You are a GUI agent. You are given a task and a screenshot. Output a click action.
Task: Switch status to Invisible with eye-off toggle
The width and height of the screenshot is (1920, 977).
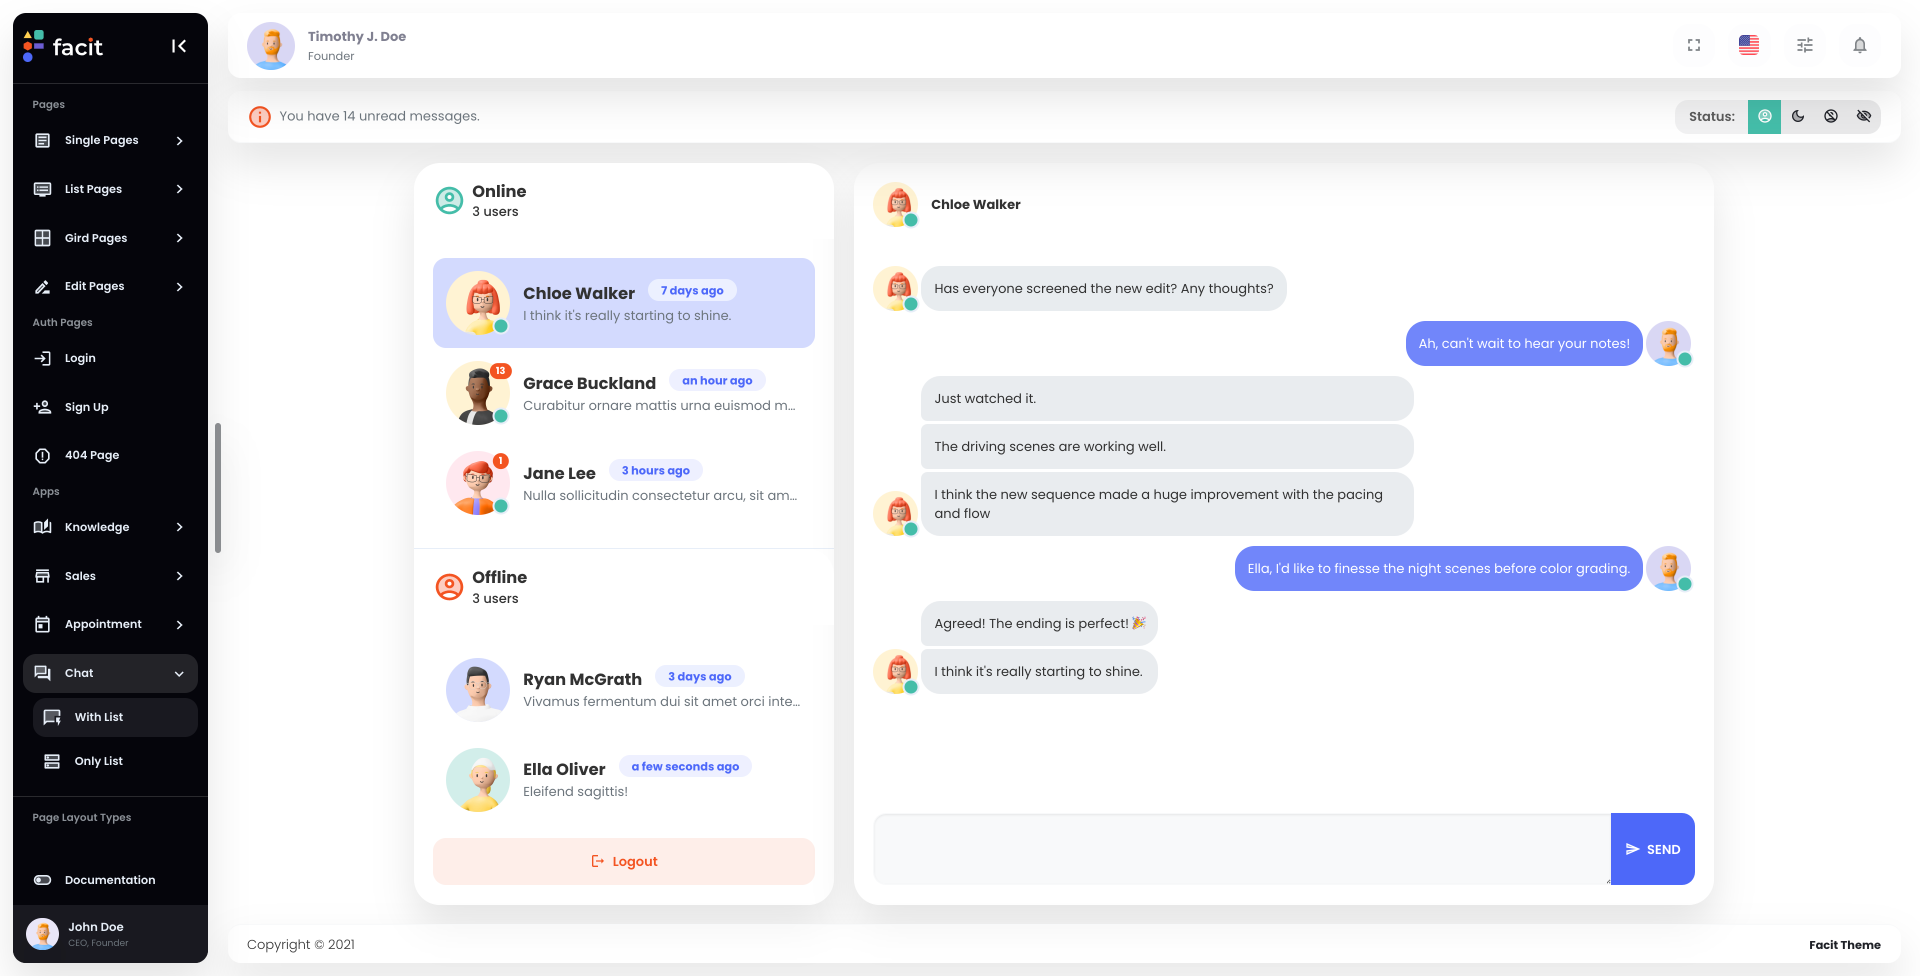tap(1864, 116)
